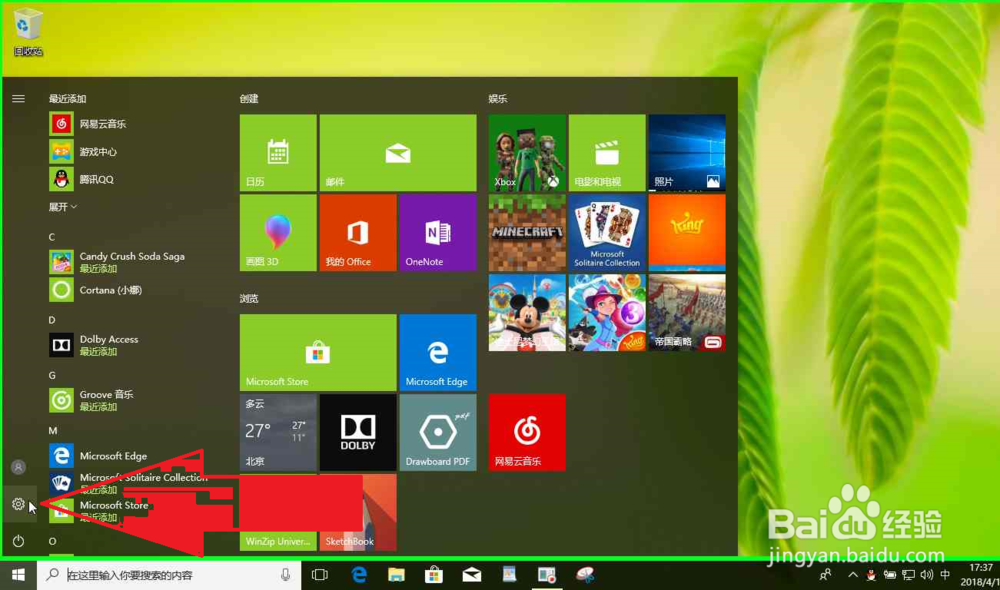Open the Minecraft tile
The height and width of the screenshot is (590, 1000).
coord(526,232)
